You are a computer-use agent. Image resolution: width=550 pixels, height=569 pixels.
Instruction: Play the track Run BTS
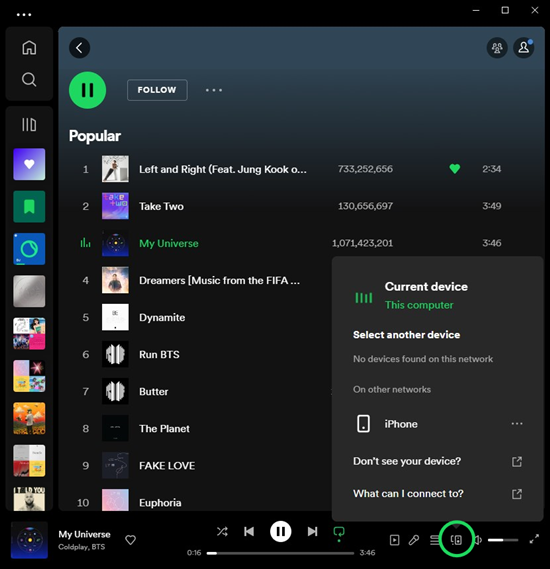click(159, 355)
